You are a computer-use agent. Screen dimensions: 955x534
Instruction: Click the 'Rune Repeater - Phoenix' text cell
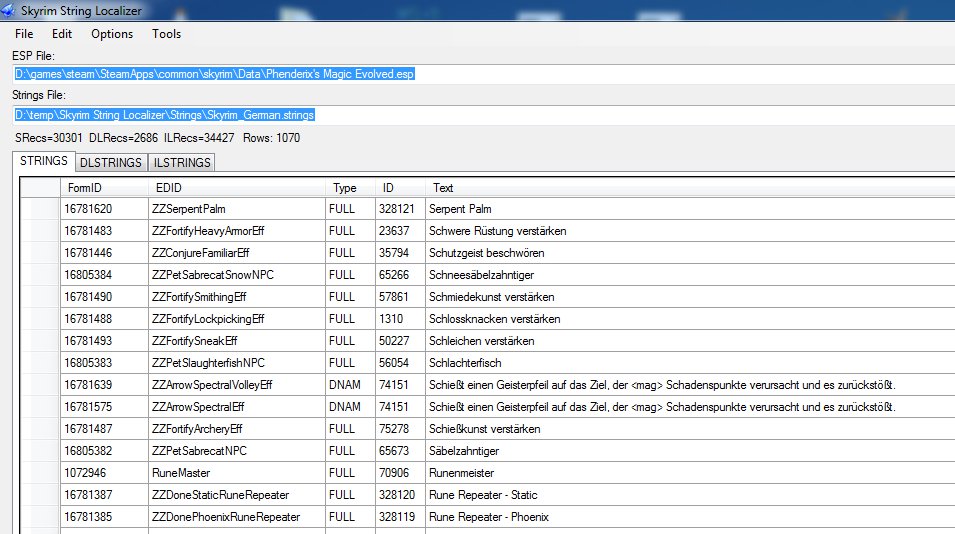(489, 517)
